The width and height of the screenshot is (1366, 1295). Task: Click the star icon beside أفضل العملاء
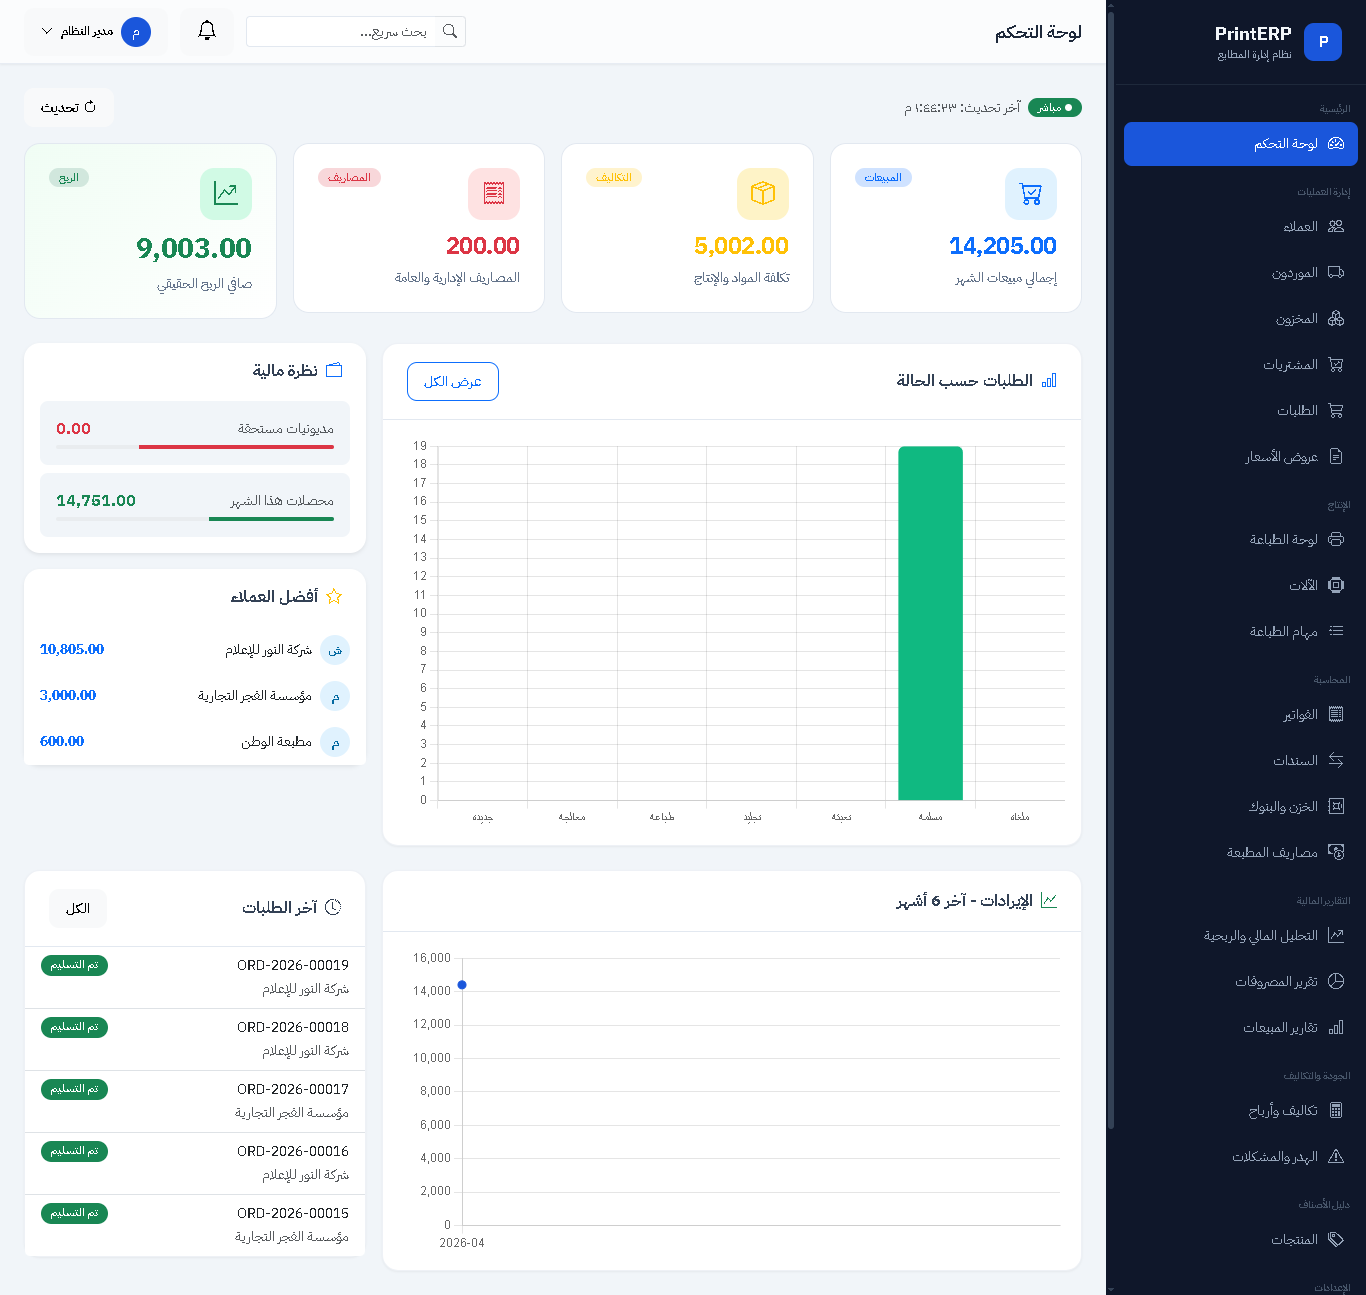[334, 597]
